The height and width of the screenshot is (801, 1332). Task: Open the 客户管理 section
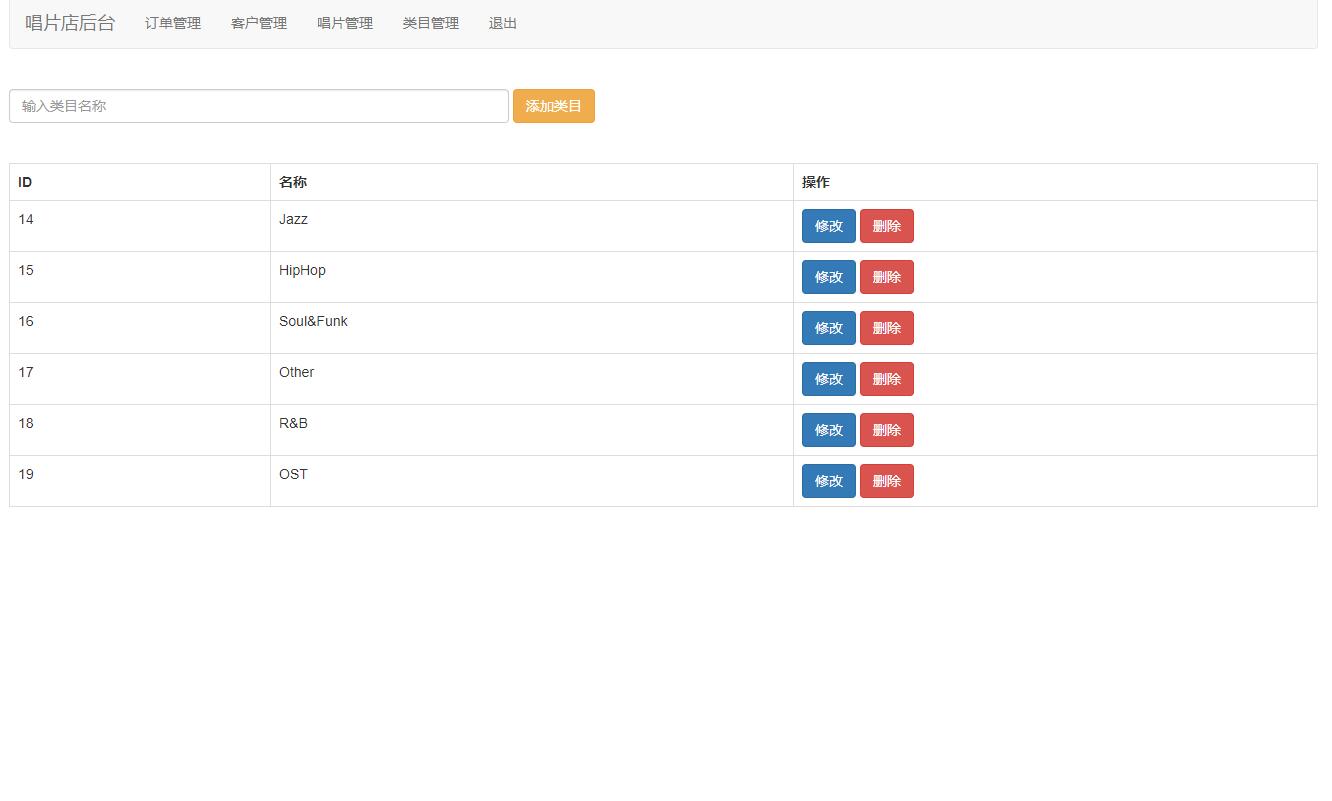click(258, 23)
